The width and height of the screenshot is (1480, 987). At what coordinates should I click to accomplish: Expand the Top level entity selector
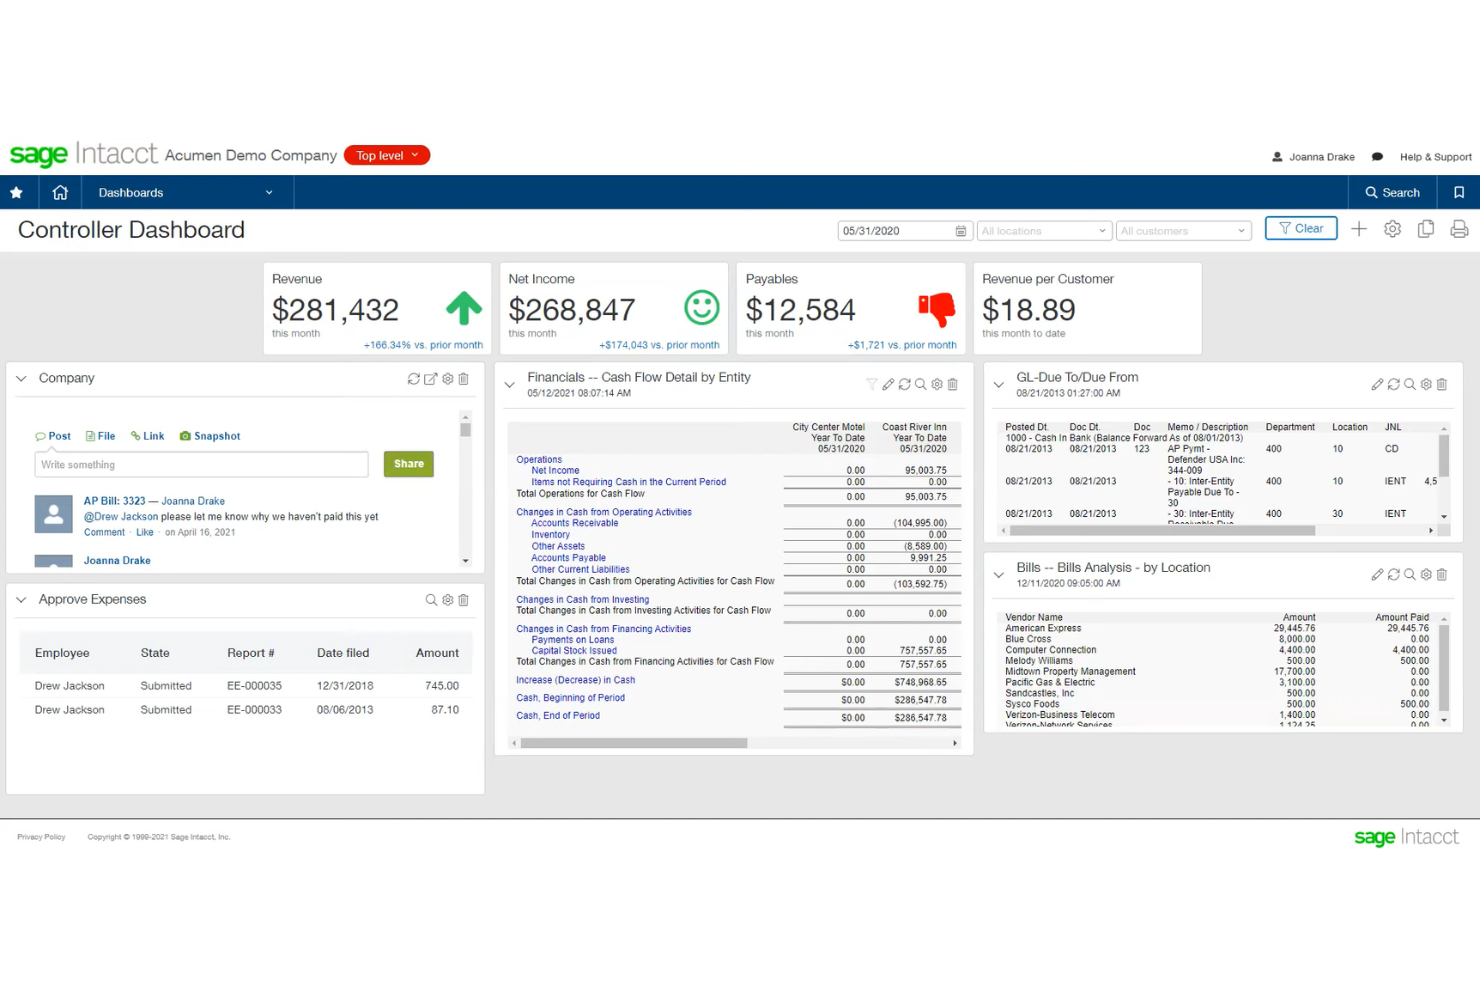[386, 155]
